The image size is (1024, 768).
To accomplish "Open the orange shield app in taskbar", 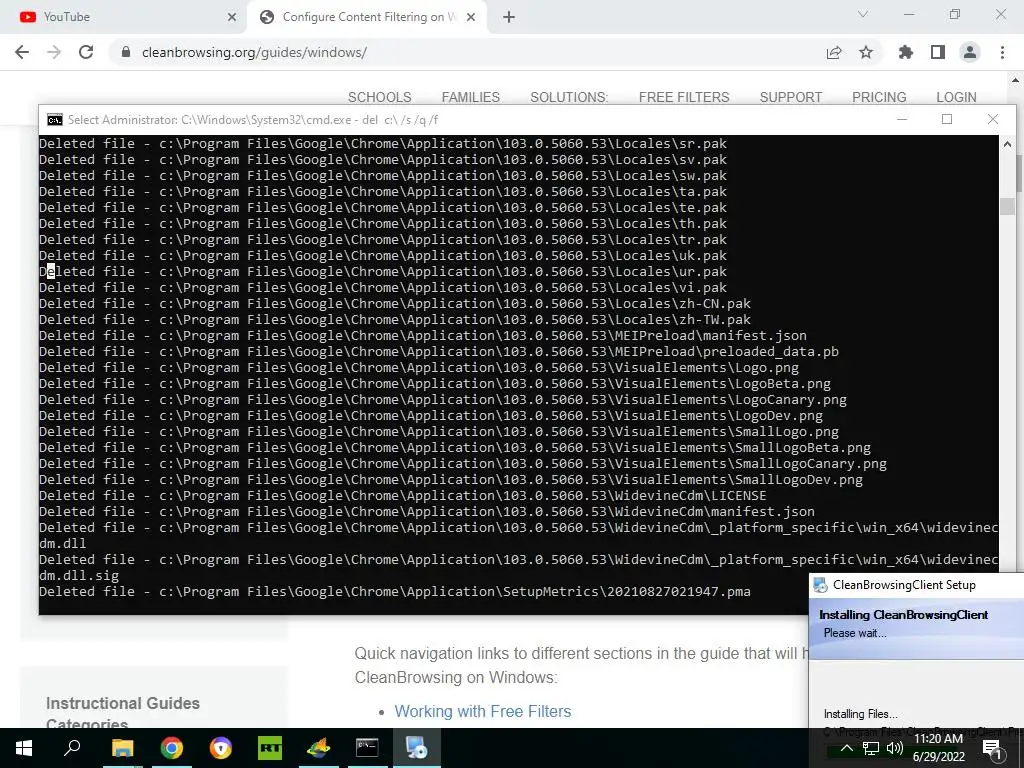I will pos(221,748).
